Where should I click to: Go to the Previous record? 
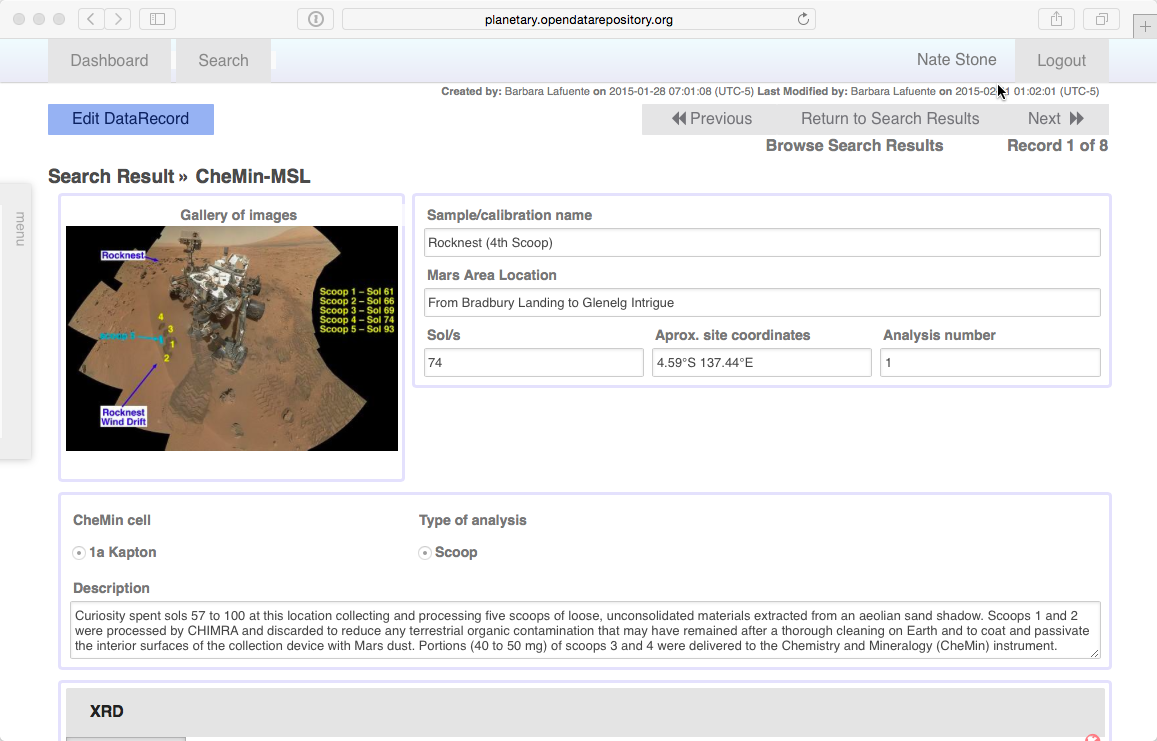[x=712, y=119]
